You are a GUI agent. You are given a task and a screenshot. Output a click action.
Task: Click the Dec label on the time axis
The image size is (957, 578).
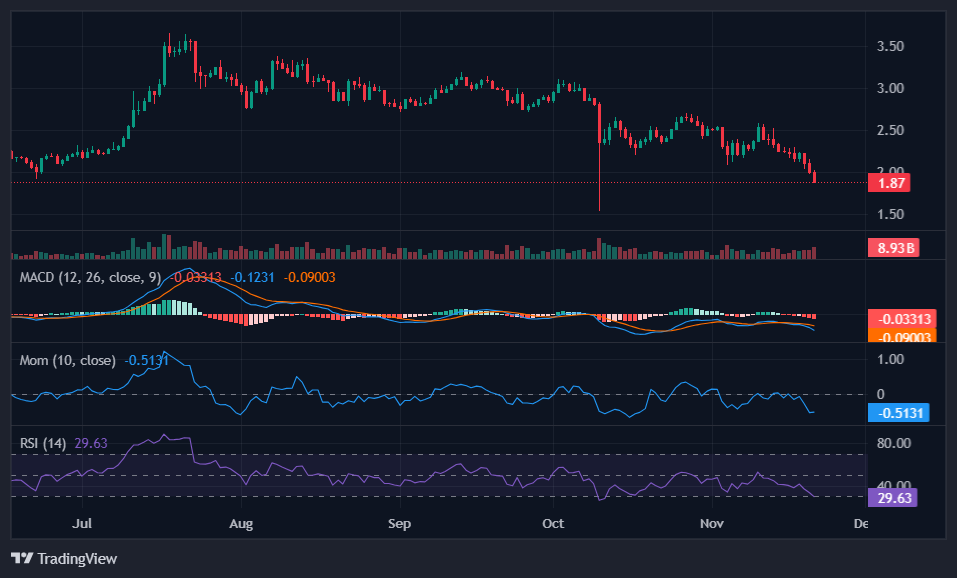click(x=859, y=523)
